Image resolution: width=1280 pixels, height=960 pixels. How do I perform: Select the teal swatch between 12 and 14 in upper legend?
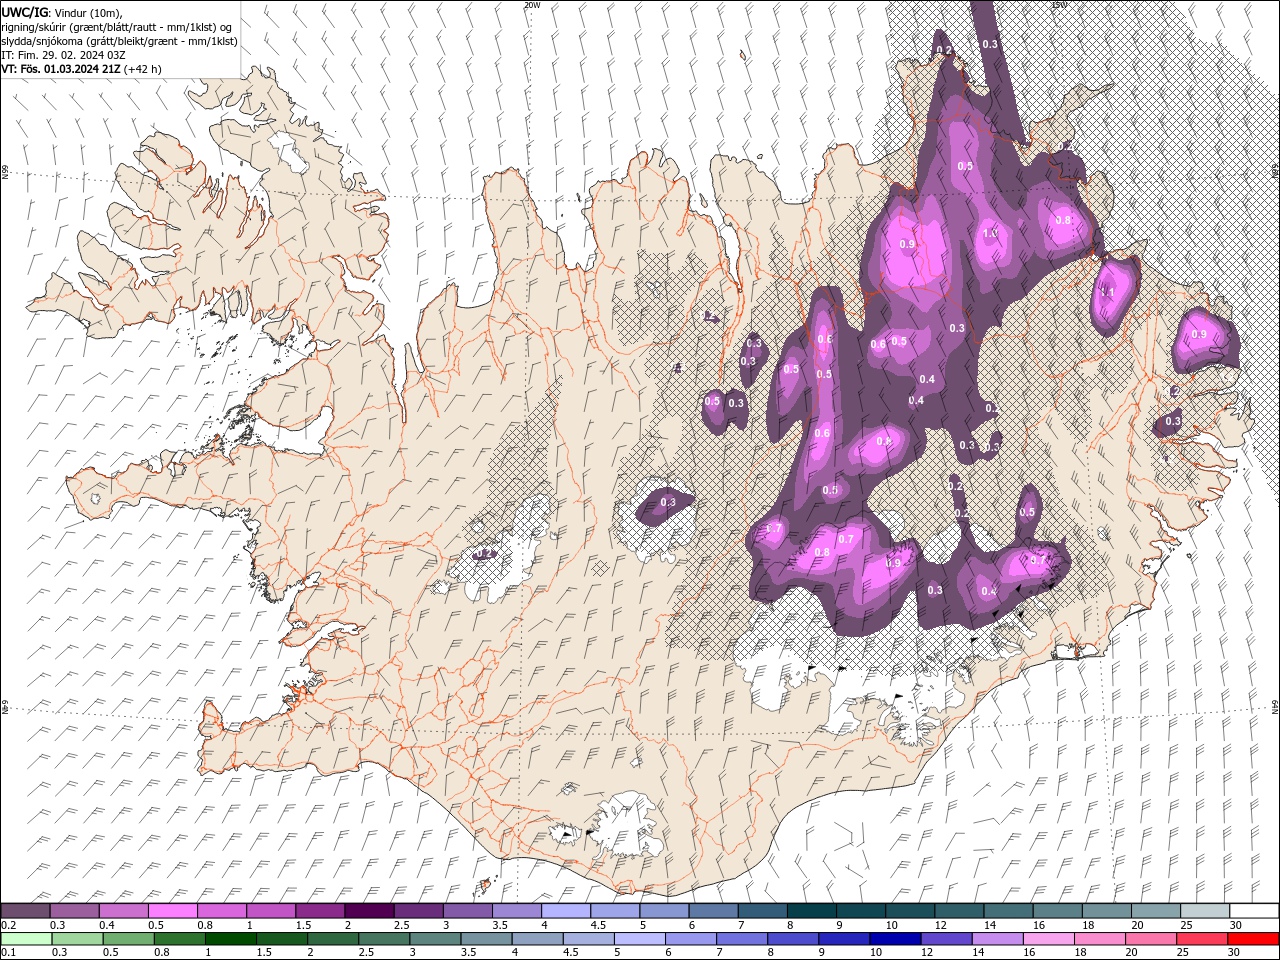[959, 911]
